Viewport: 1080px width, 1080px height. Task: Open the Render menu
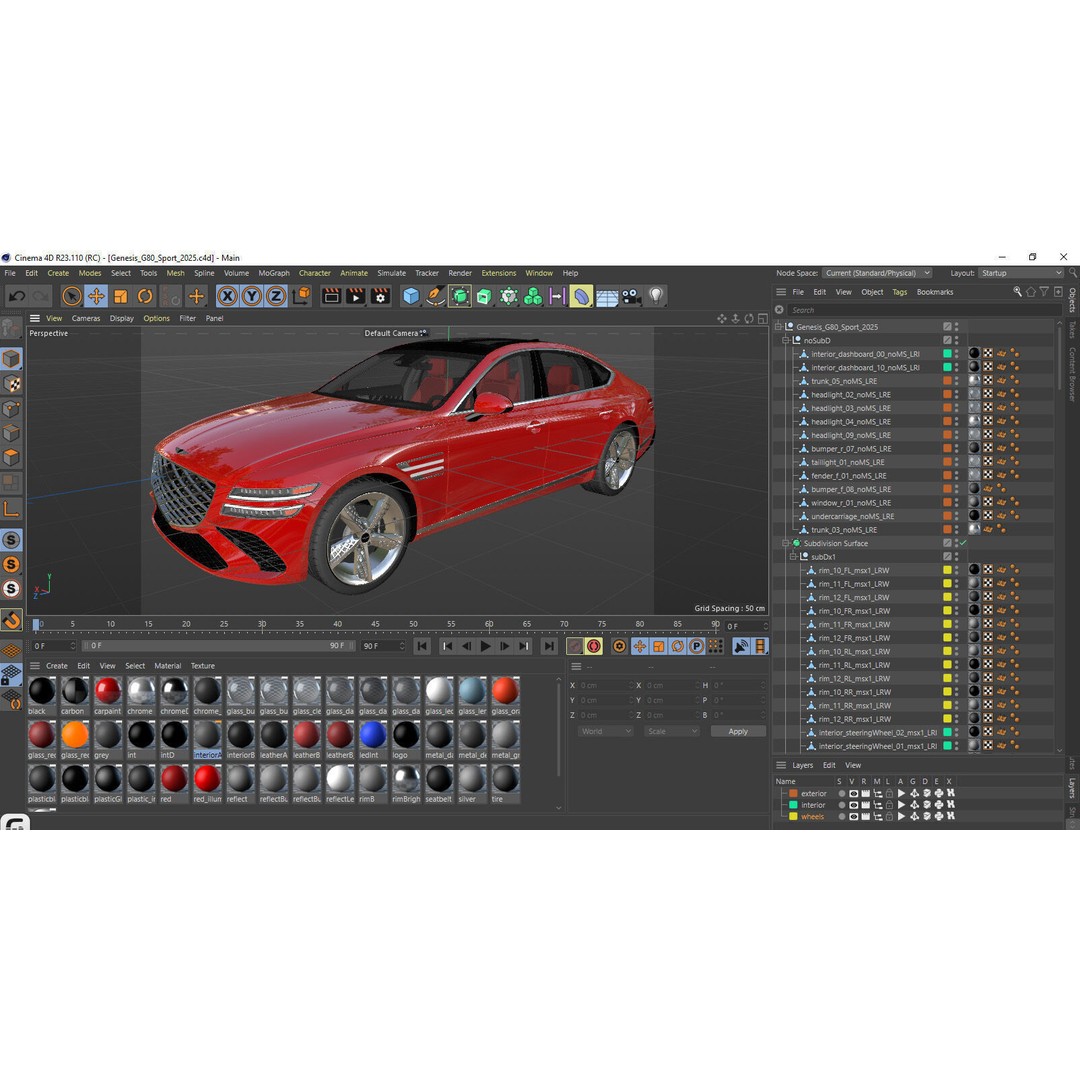pos(460,273)
